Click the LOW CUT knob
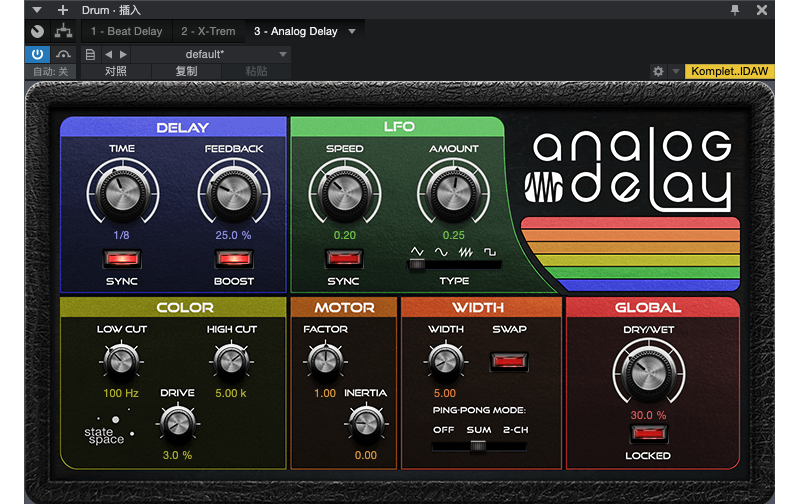This screenshot has height=504, width=800. pos(121,361)
